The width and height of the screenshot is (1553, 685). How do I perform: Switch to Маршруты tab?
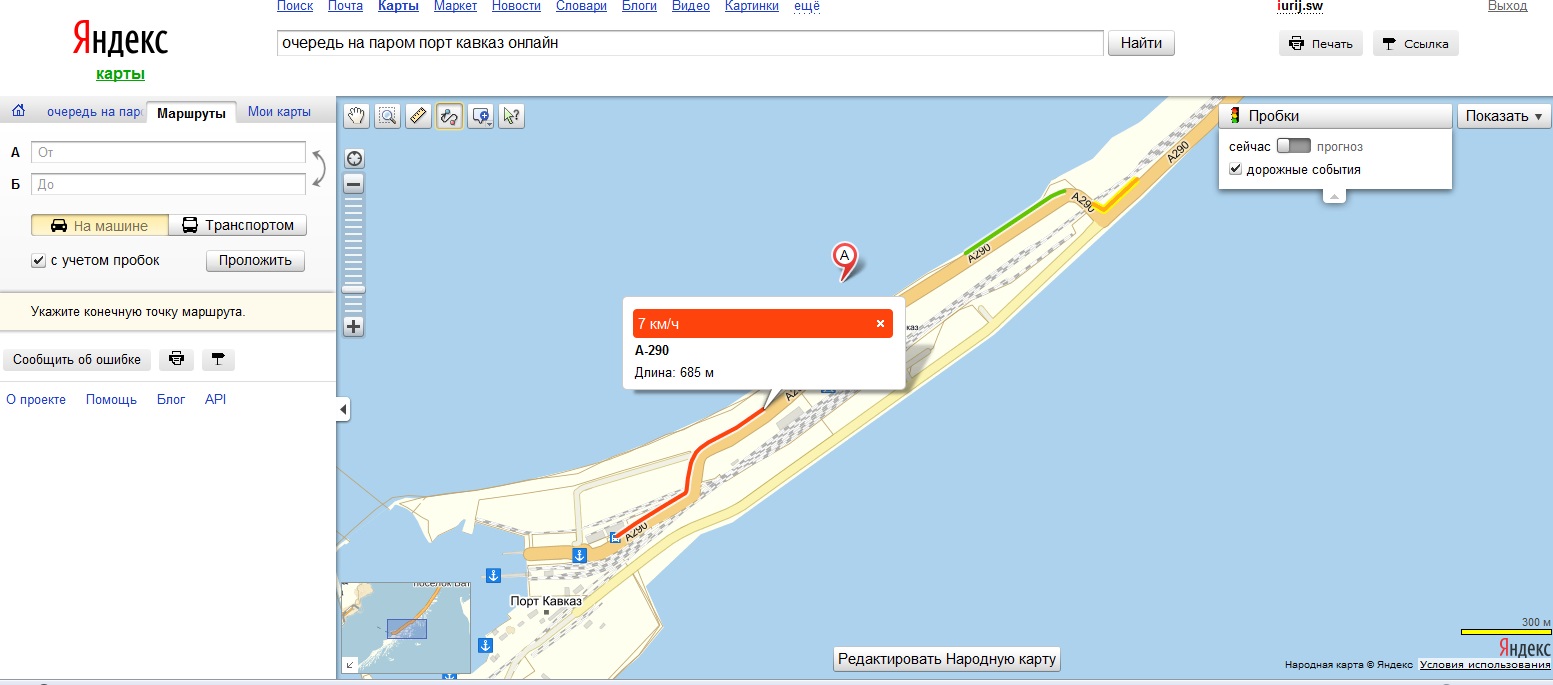(191, 113)
